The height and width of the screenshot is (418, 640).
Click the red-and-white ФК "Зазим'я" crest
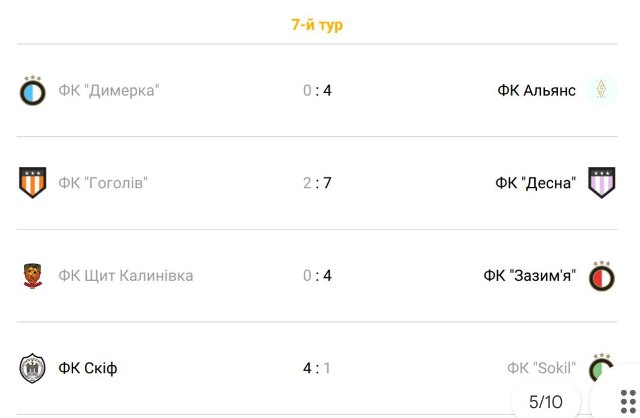602,276
